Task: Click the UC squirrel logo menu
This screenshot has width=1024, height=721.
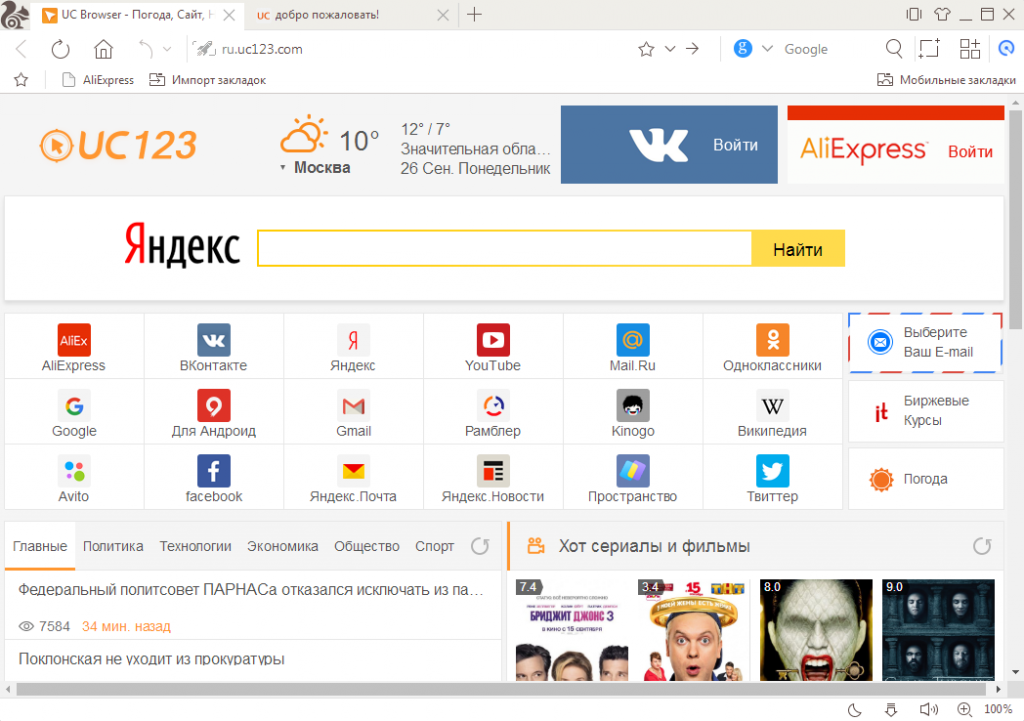Action: point(15,15)
